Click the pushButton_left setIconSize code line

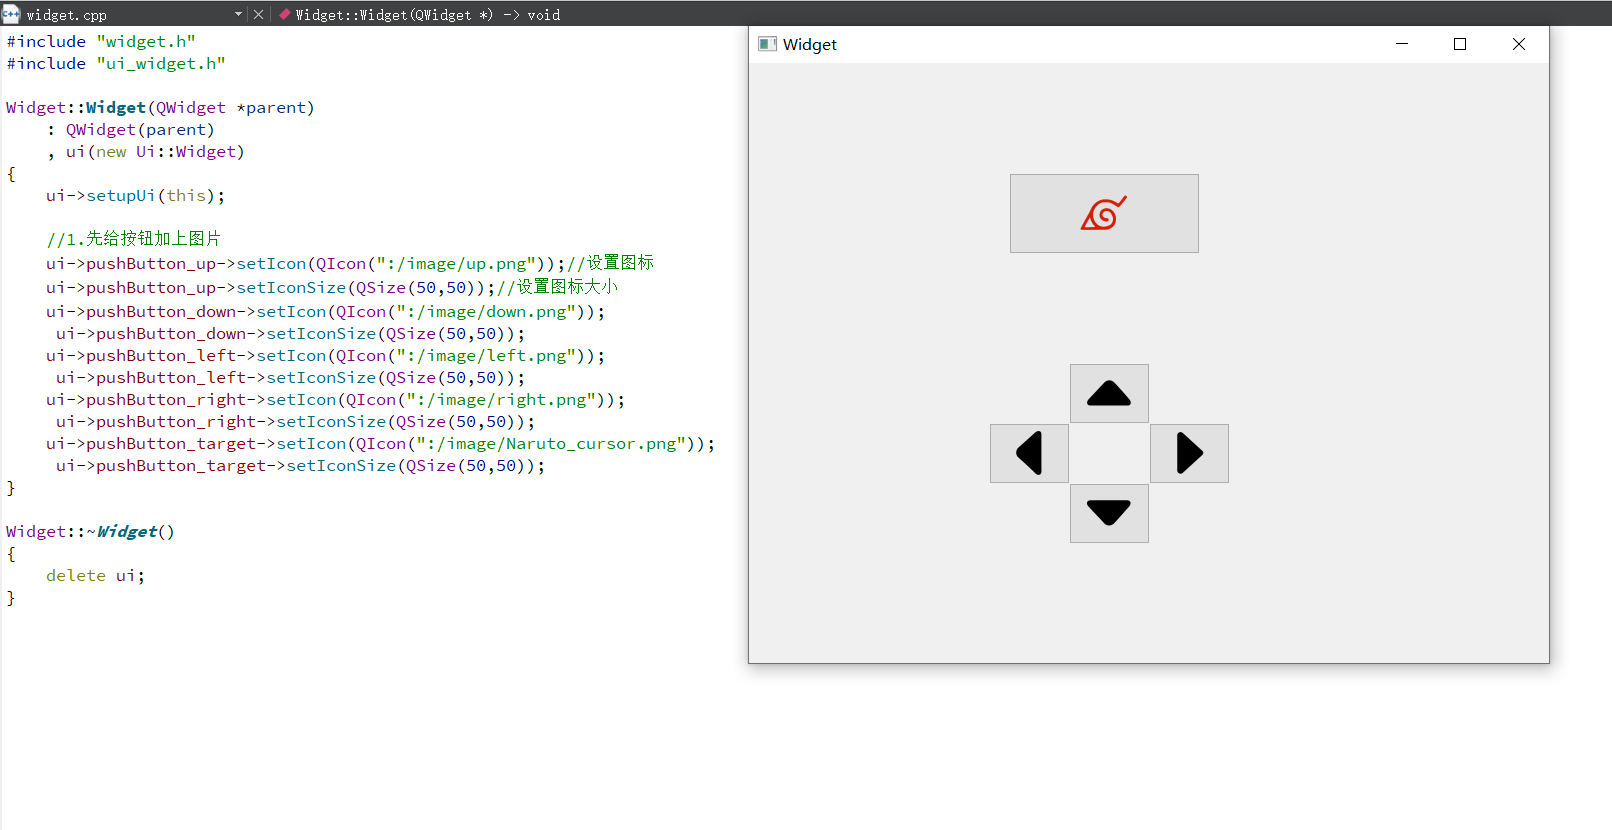291,377
